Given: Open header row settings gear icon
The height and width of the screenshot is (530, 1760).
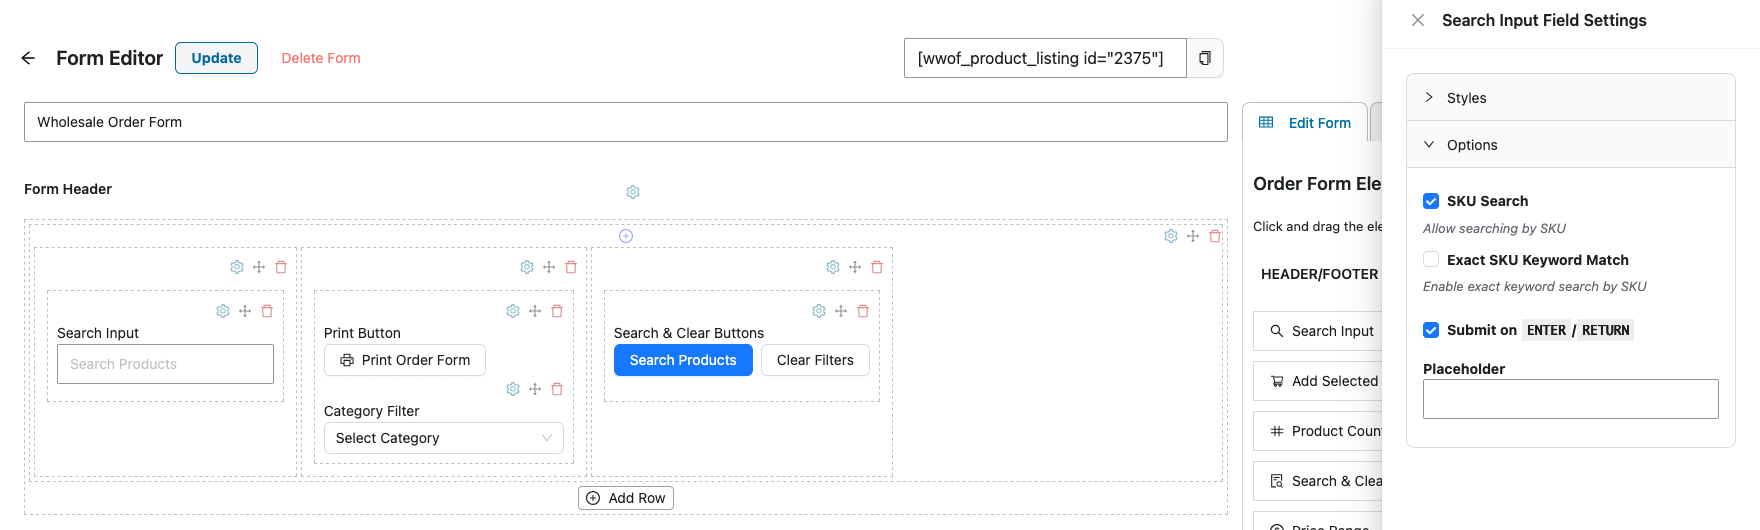Looking at the screenshot, I should tap(1171, 236).
